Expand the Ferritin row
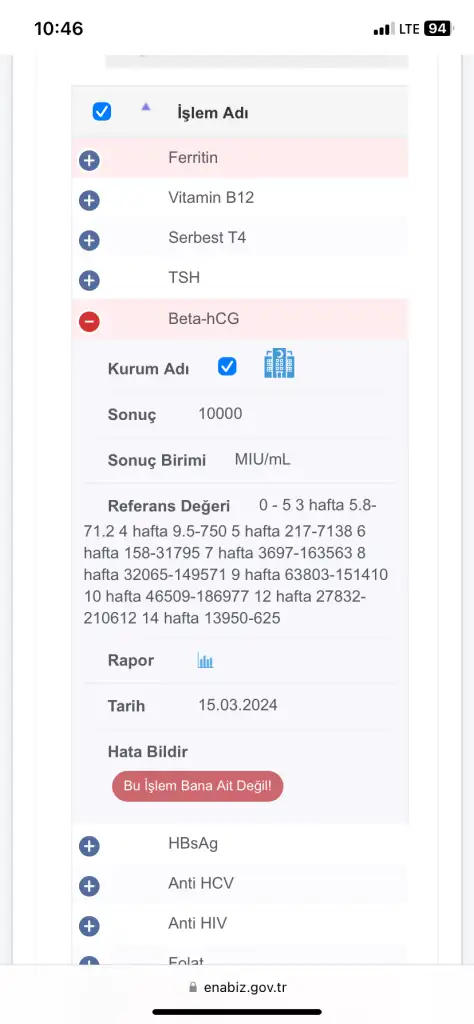The width and height of the screenshot is (474, 1024). [x=89, y=160]
